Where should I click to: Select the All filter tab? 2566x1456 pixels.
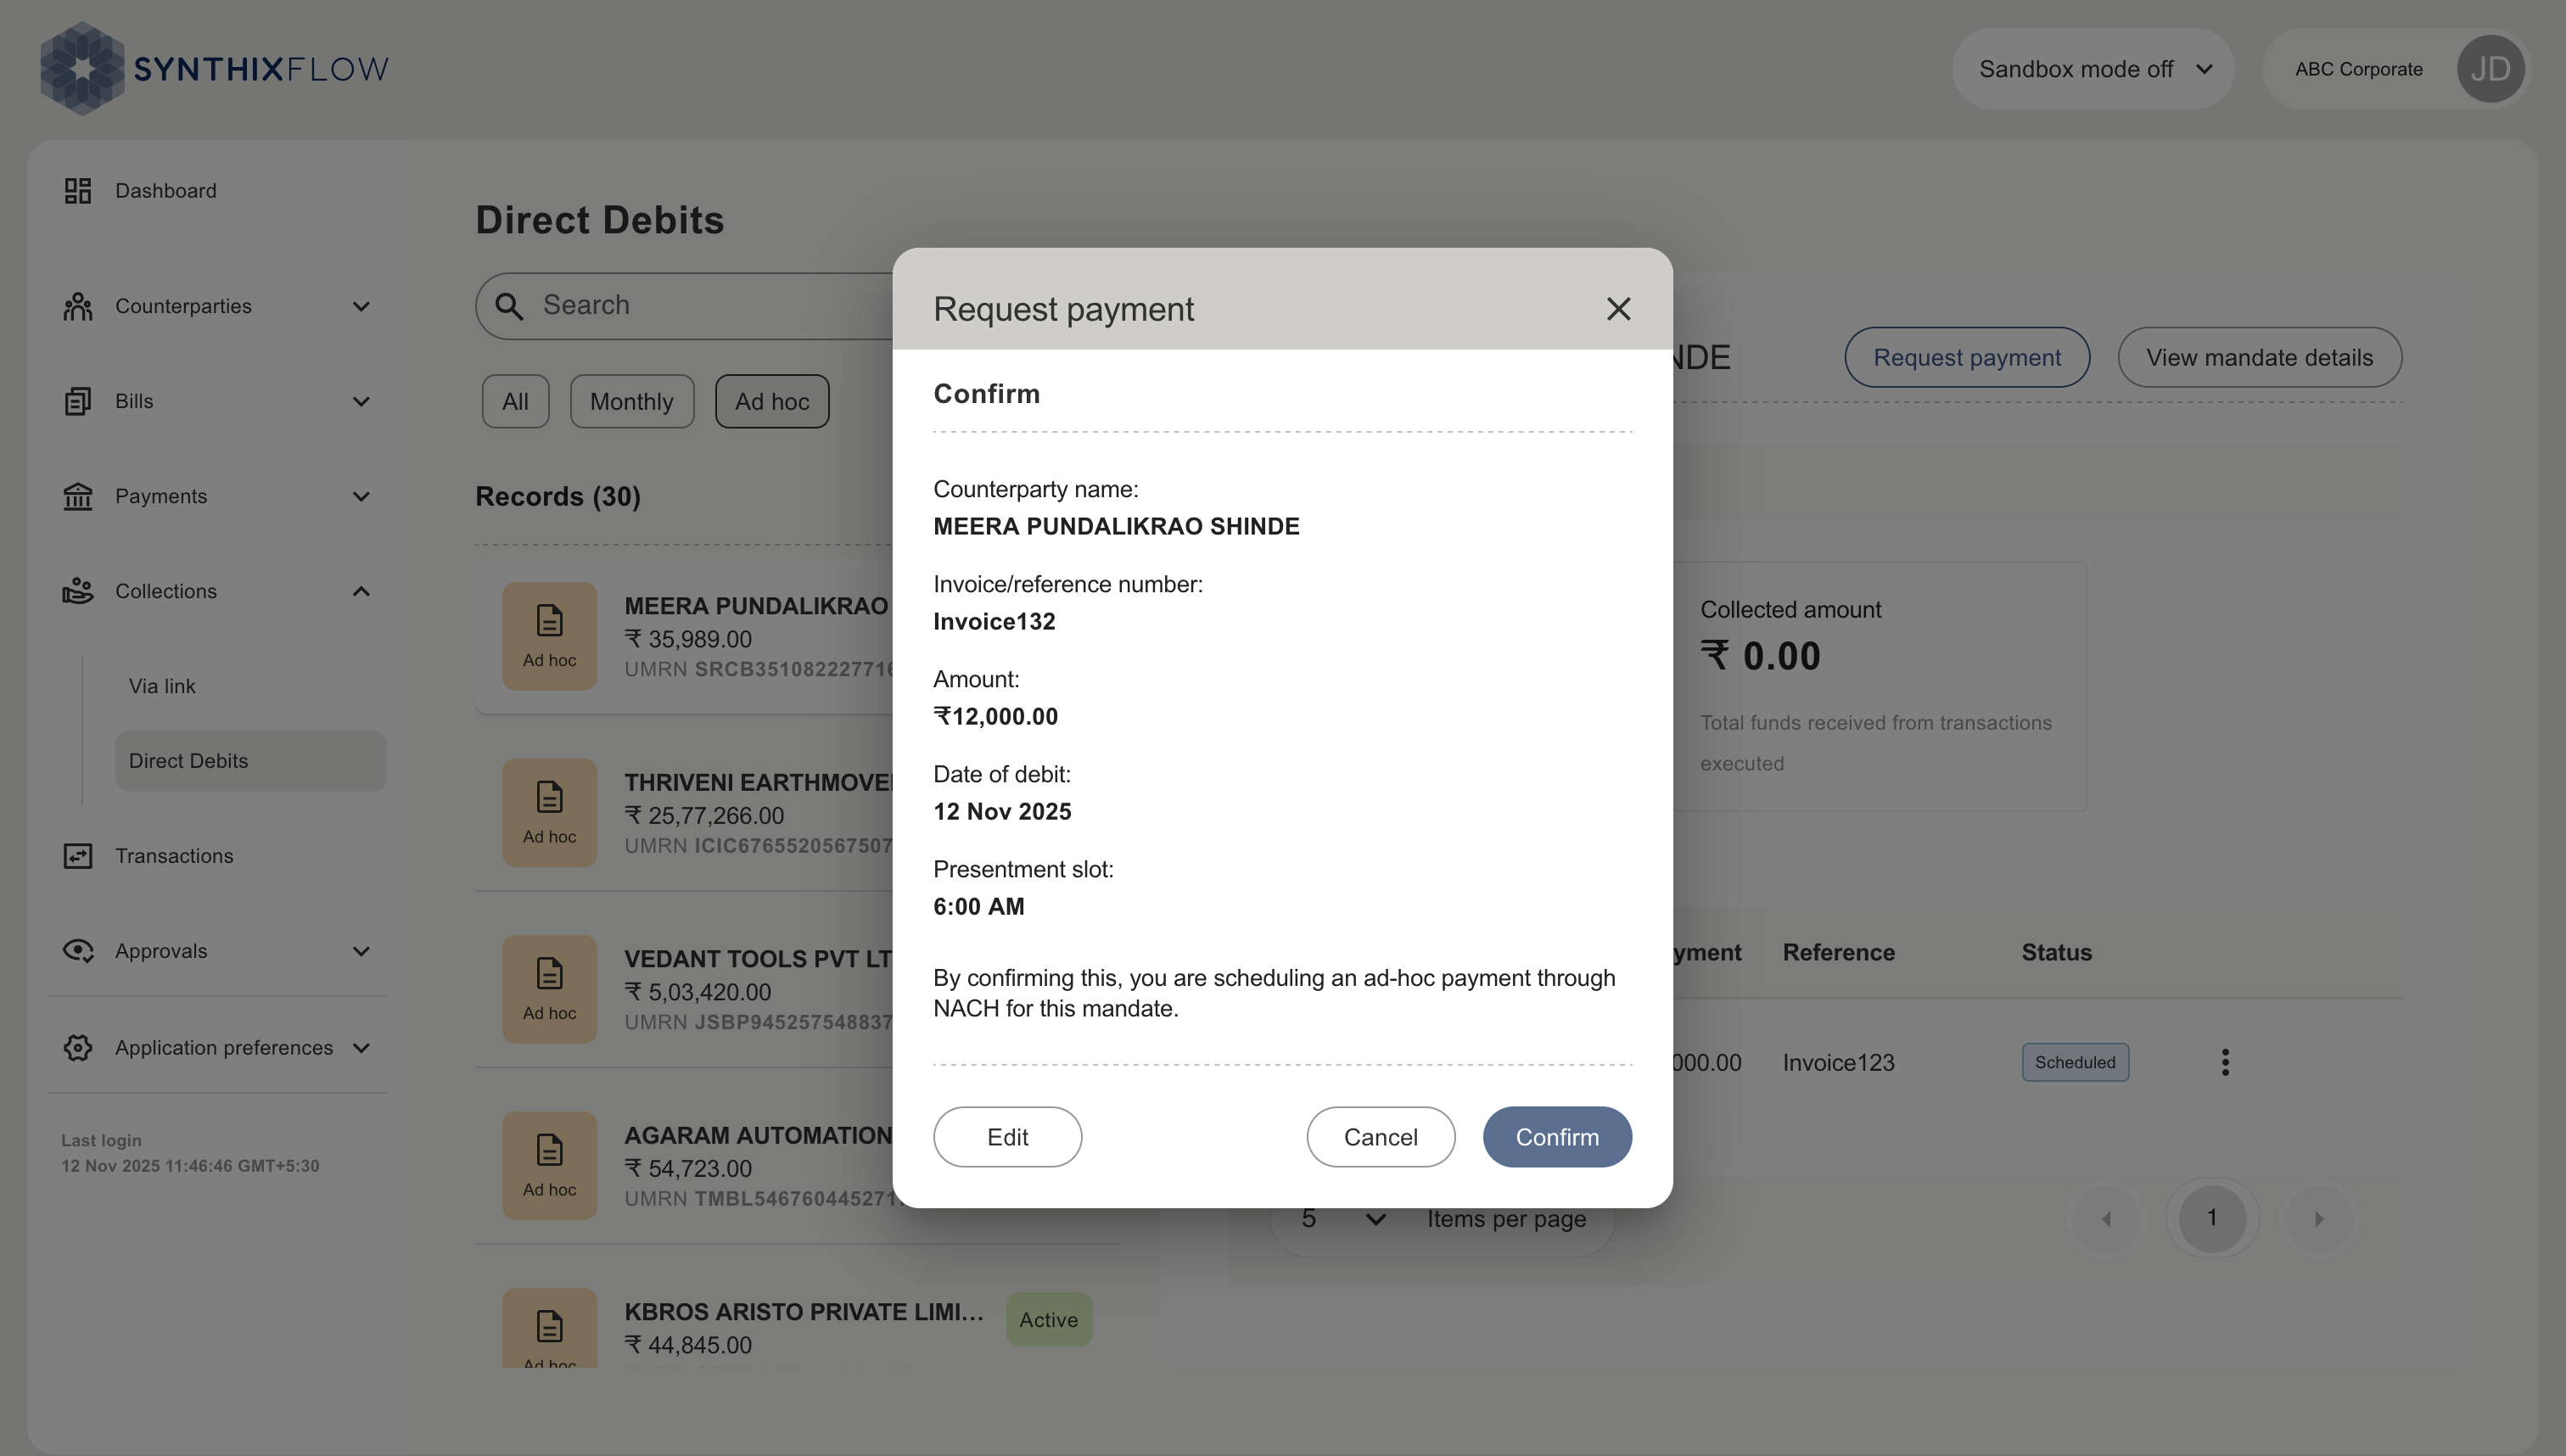[x=515, y=401]
